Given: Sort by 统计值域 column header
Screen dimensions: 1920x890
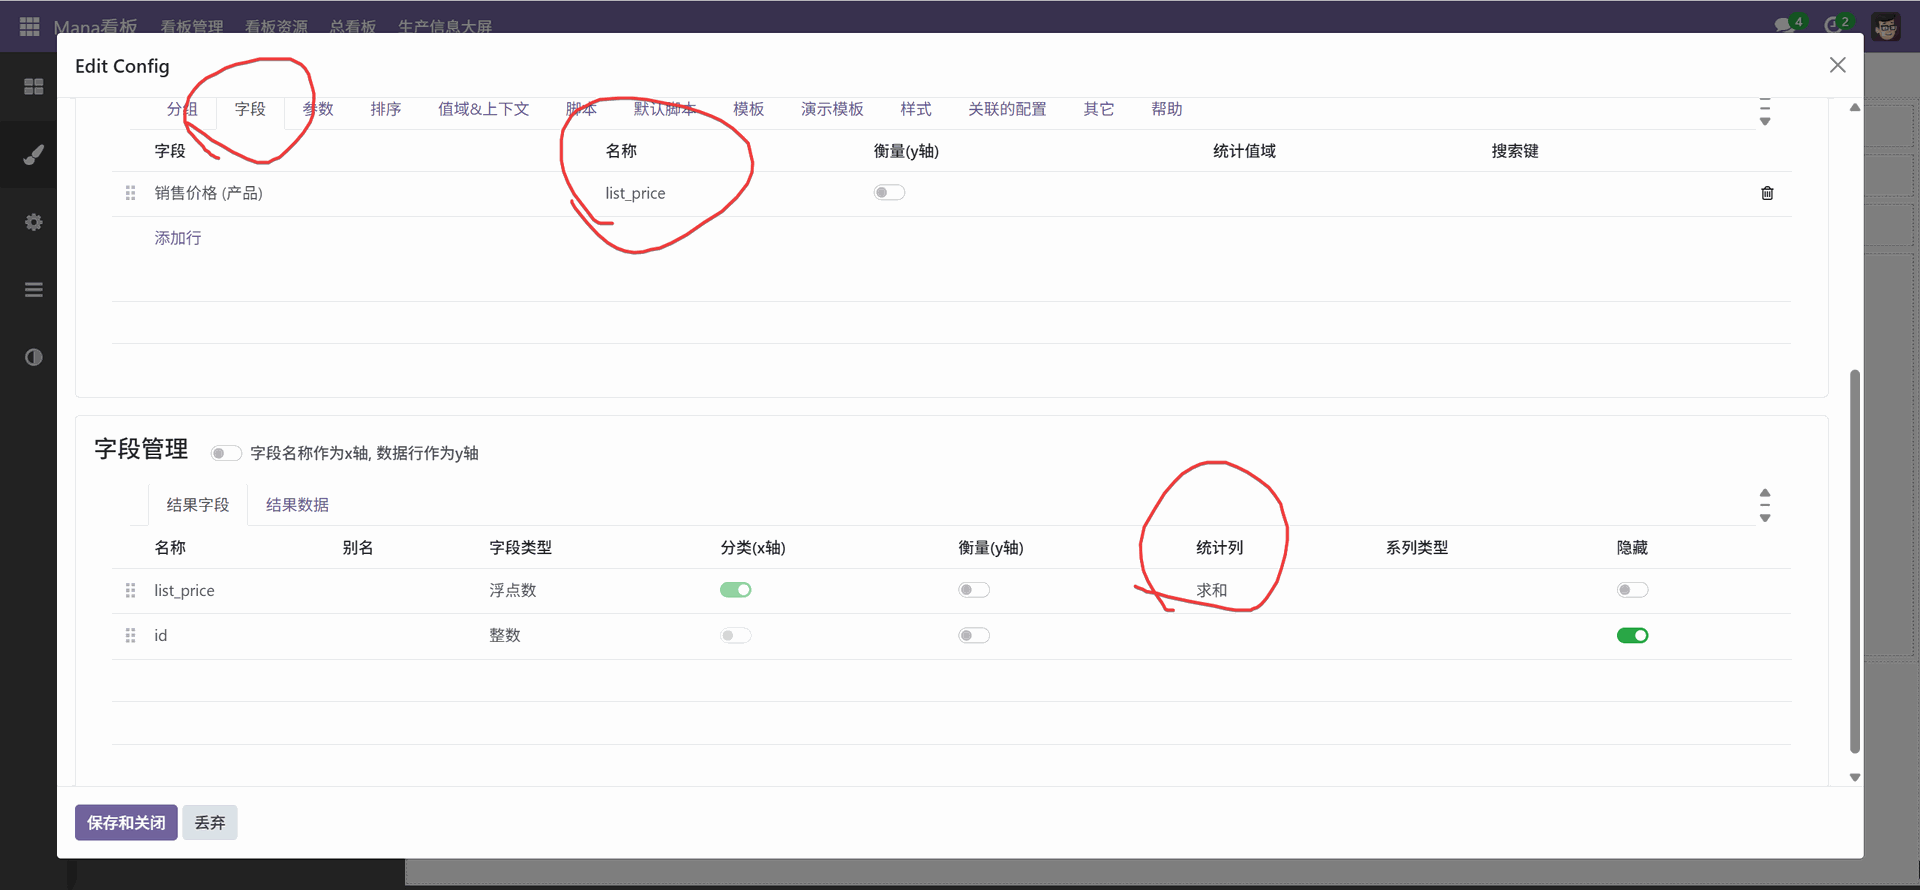Looking at the screenshot, I should pos(1245,151).
